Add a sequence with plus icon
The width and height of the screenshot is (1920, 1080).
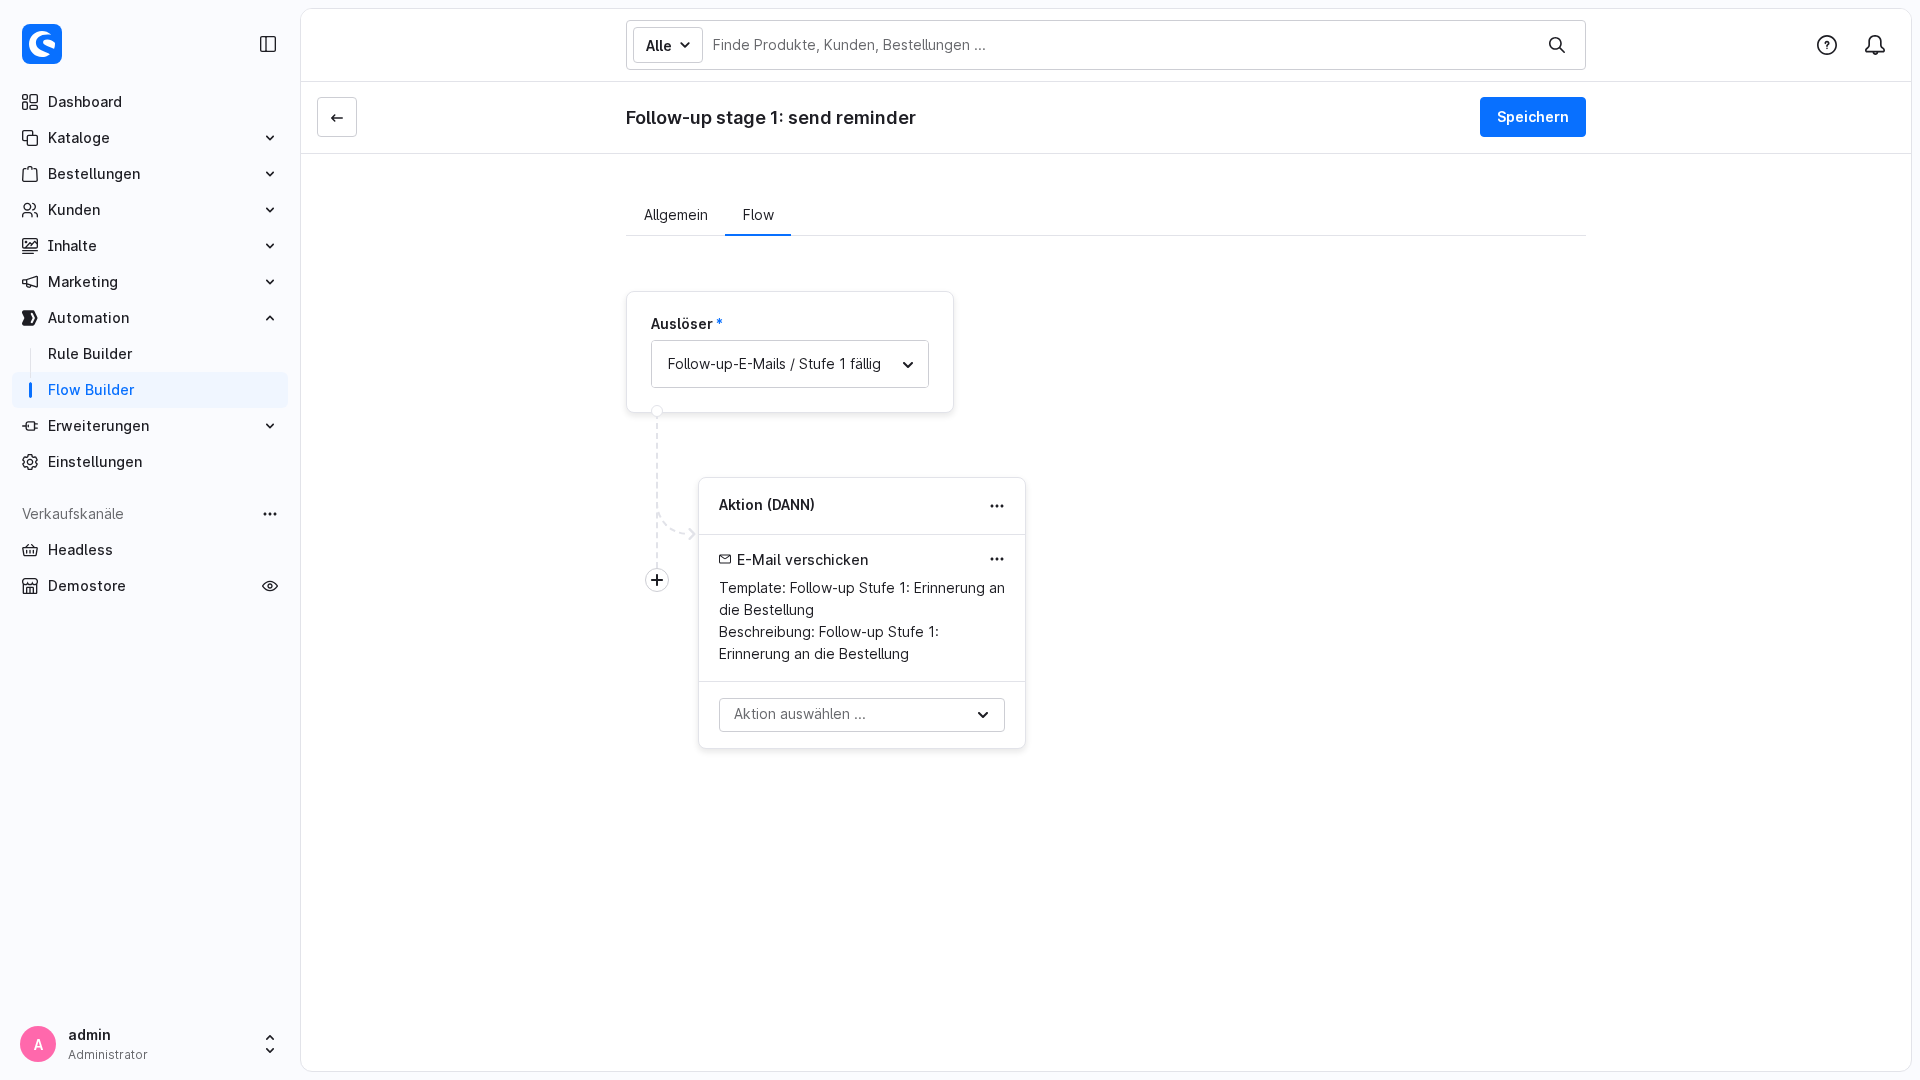coord(657,580)
